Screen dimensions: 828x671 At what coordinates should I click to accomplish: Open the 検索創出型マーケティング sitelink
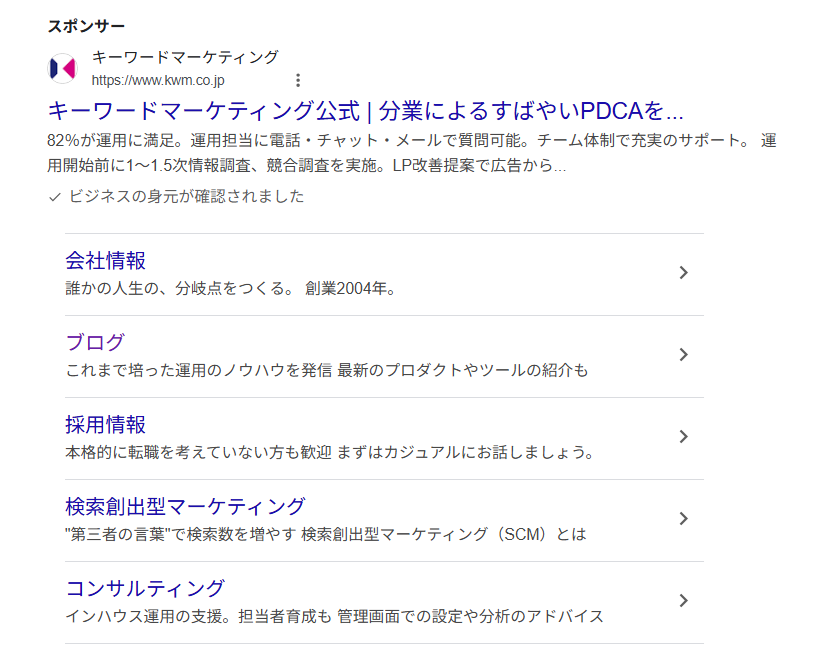pos(185,506)
